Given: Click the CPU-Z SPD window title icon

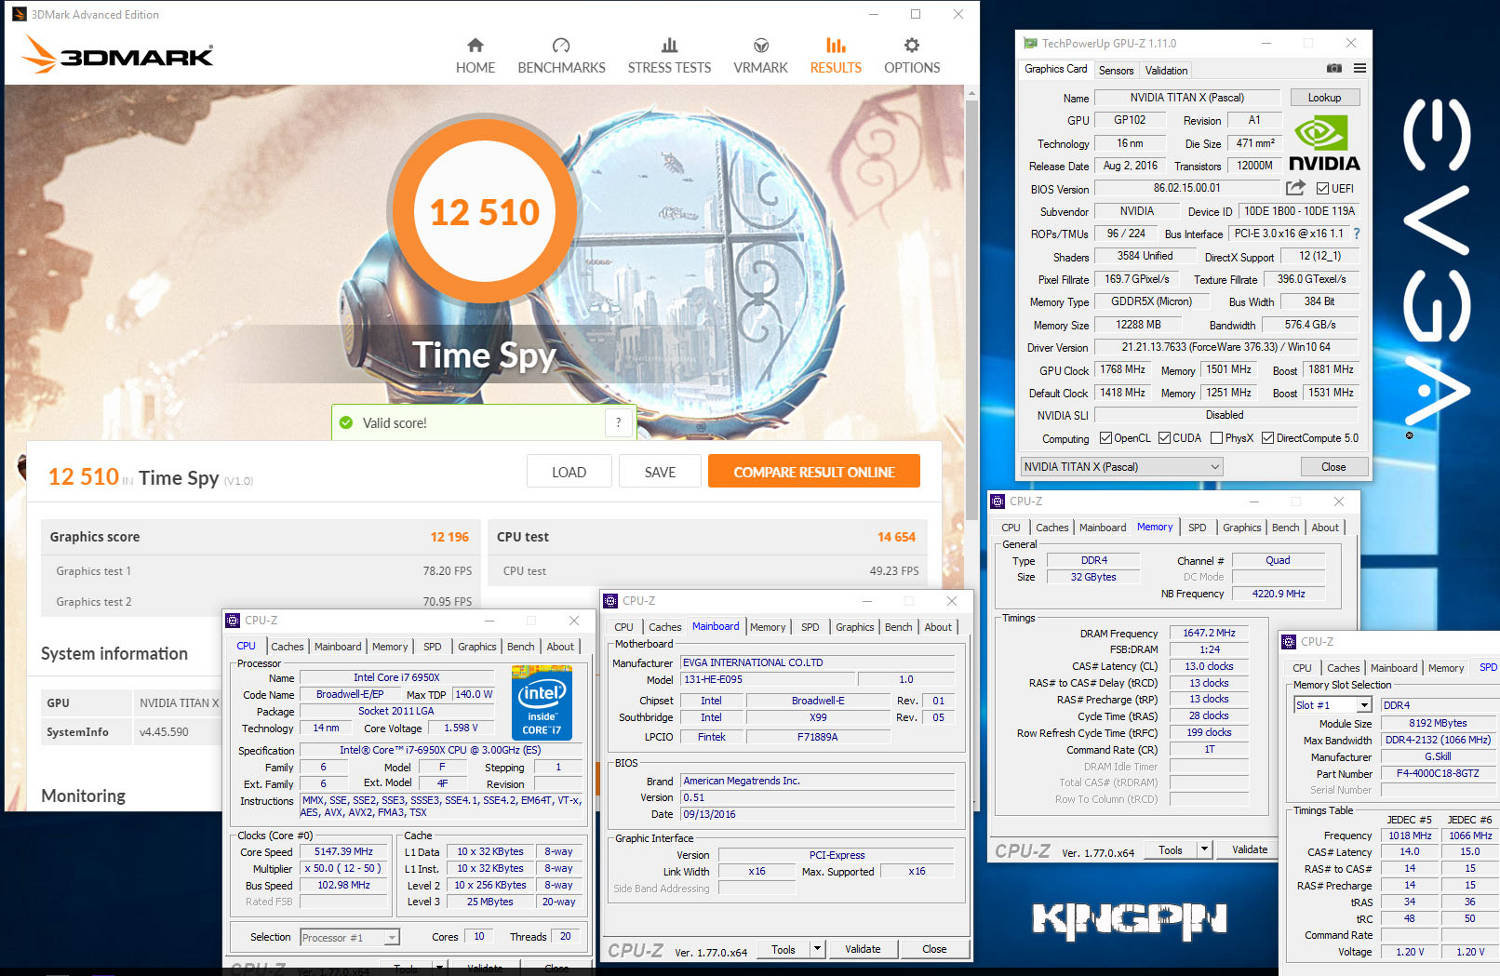Looking at the screenshot, I should tap(1288, 642).
